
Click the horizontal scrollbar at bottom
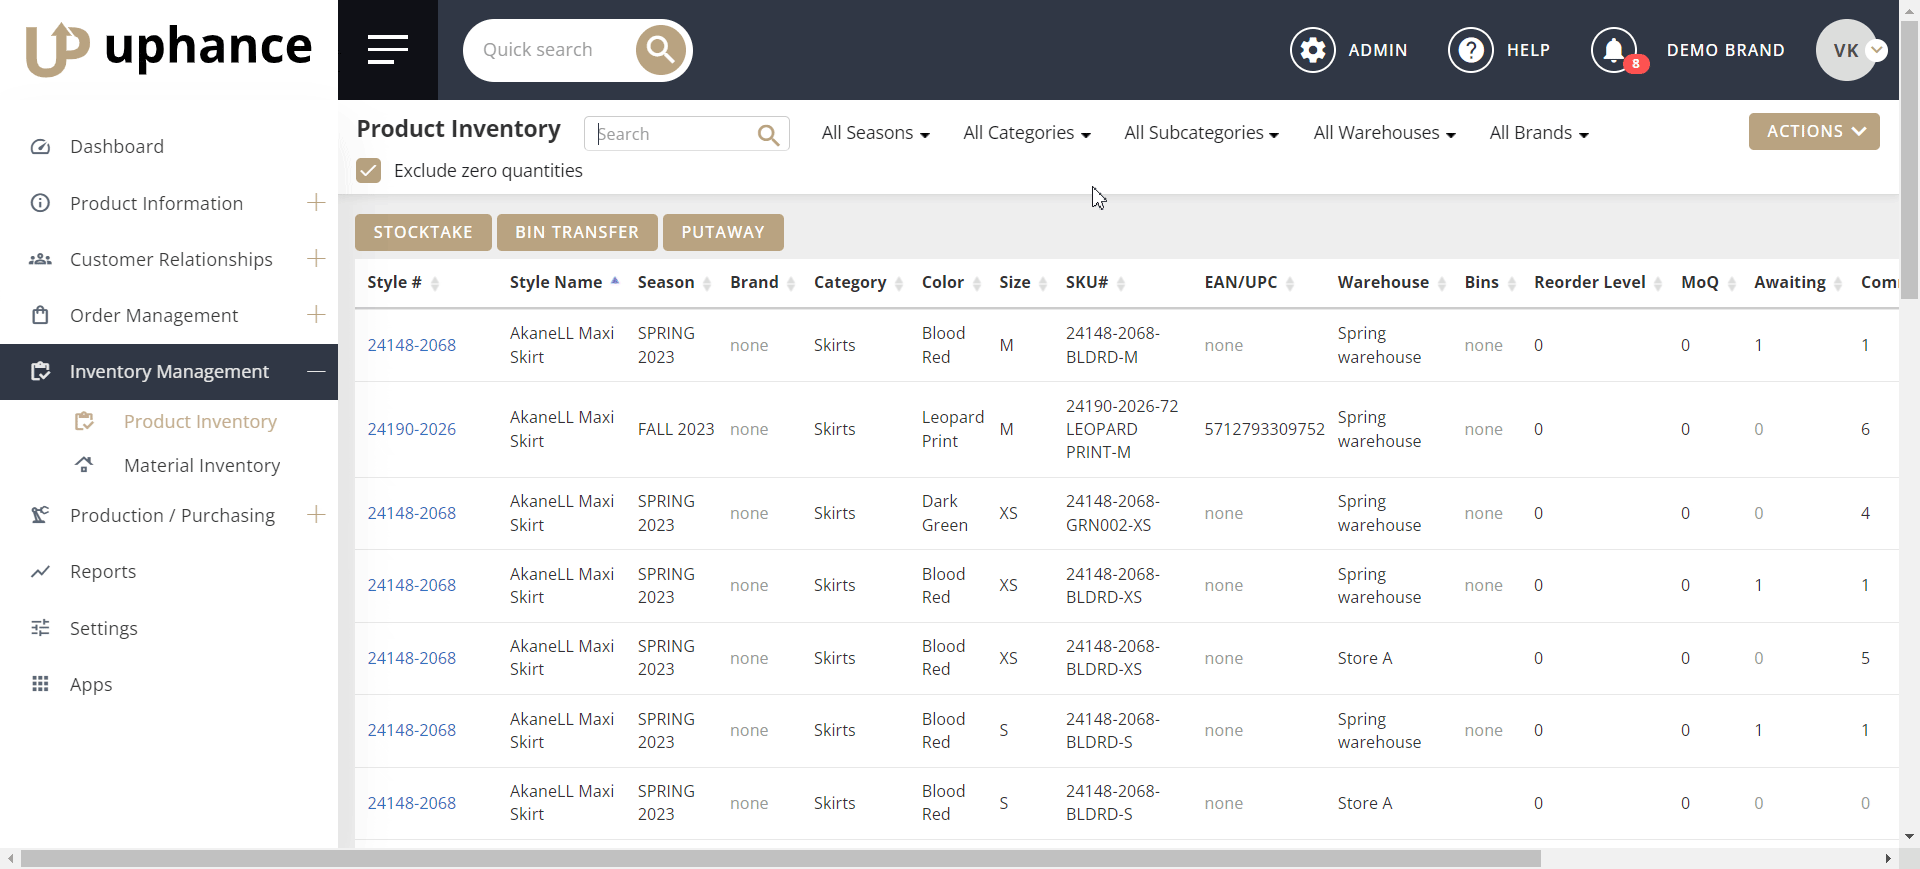click(x=780, y=859)
